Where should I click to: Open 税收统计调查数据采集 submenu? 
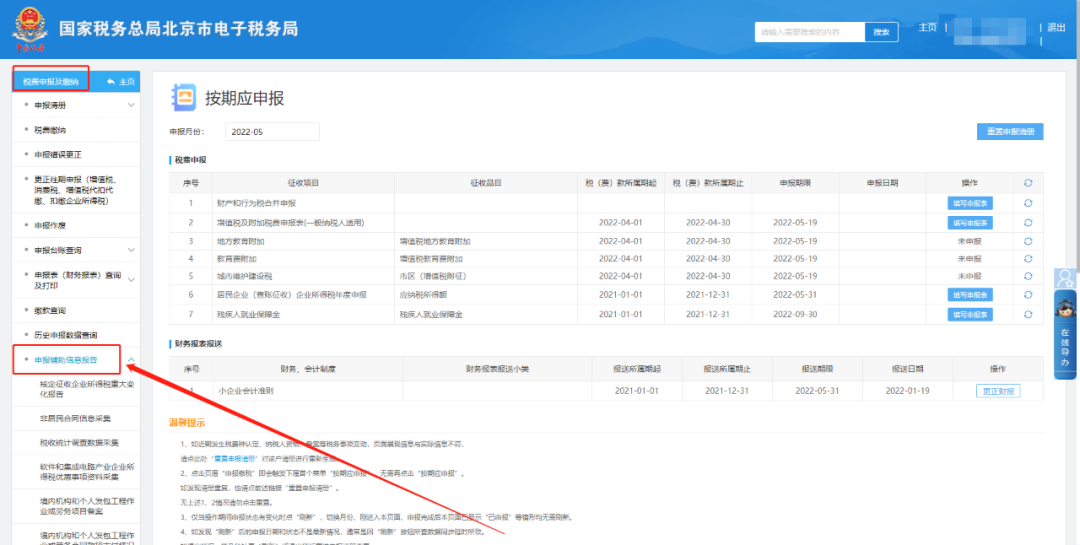79,442
